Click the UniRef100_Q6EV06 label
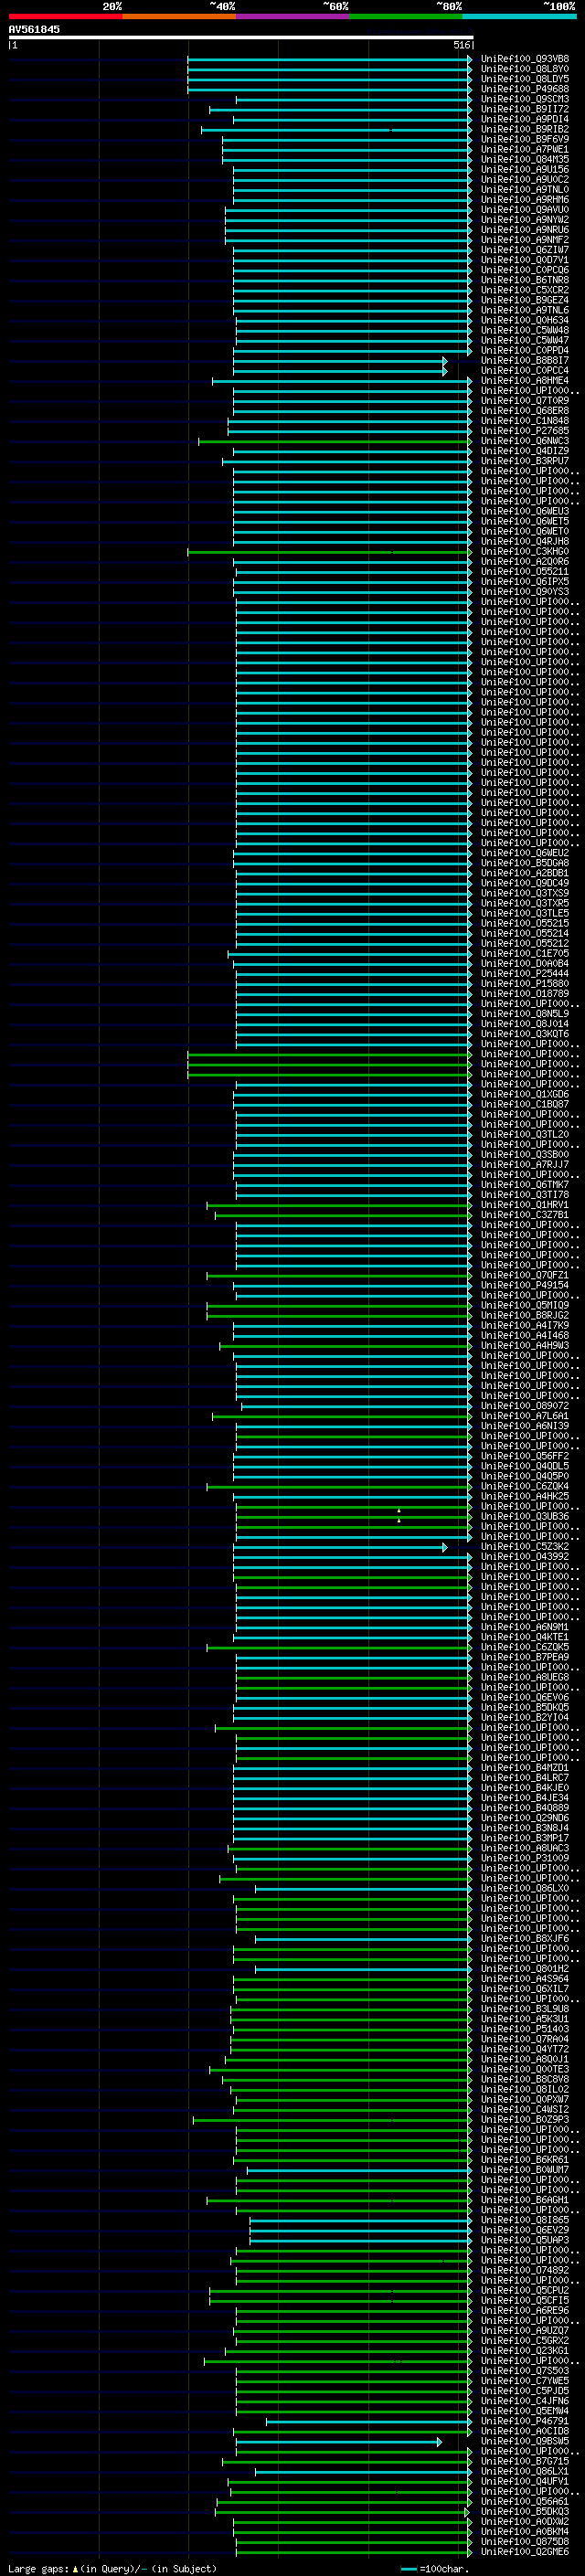Image resolution: width=585 pixels, height=2576 pixels. [525, 1698]
